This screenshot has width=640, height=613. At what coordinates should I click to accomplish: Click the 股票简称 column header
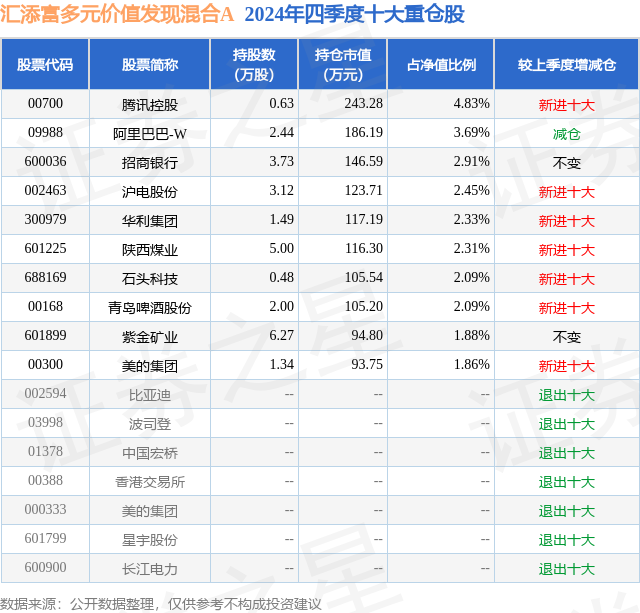pos(149,64)
